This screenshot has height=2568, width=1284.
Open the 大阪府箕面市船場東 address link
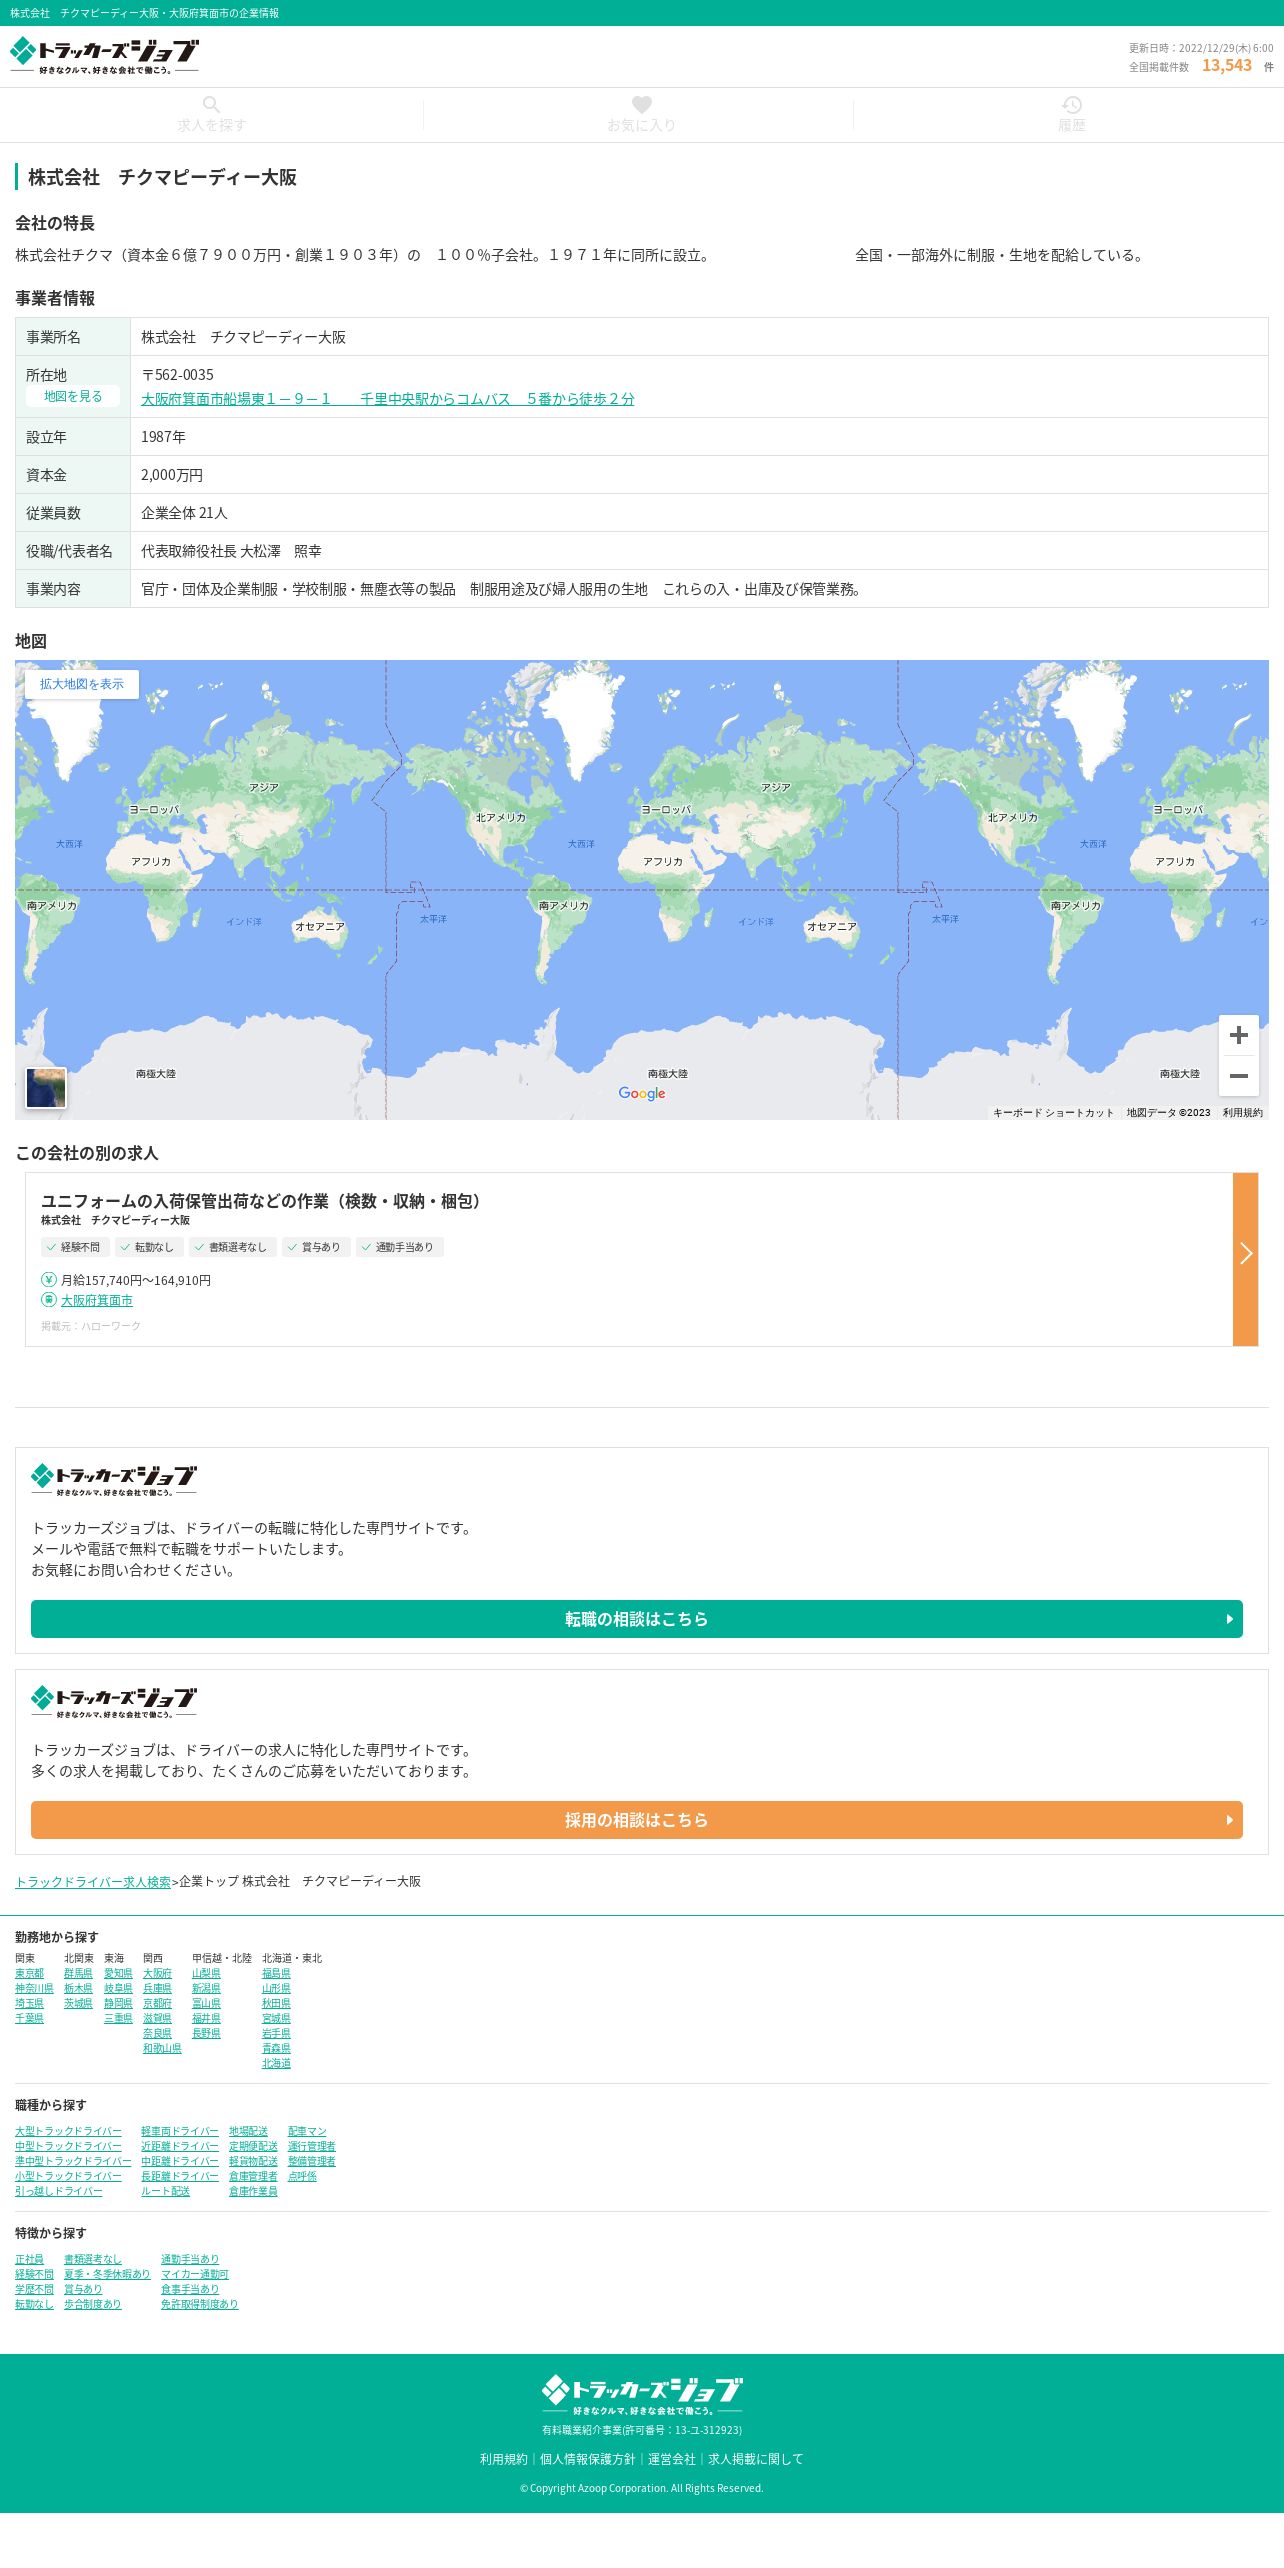(x=387, y=399)
